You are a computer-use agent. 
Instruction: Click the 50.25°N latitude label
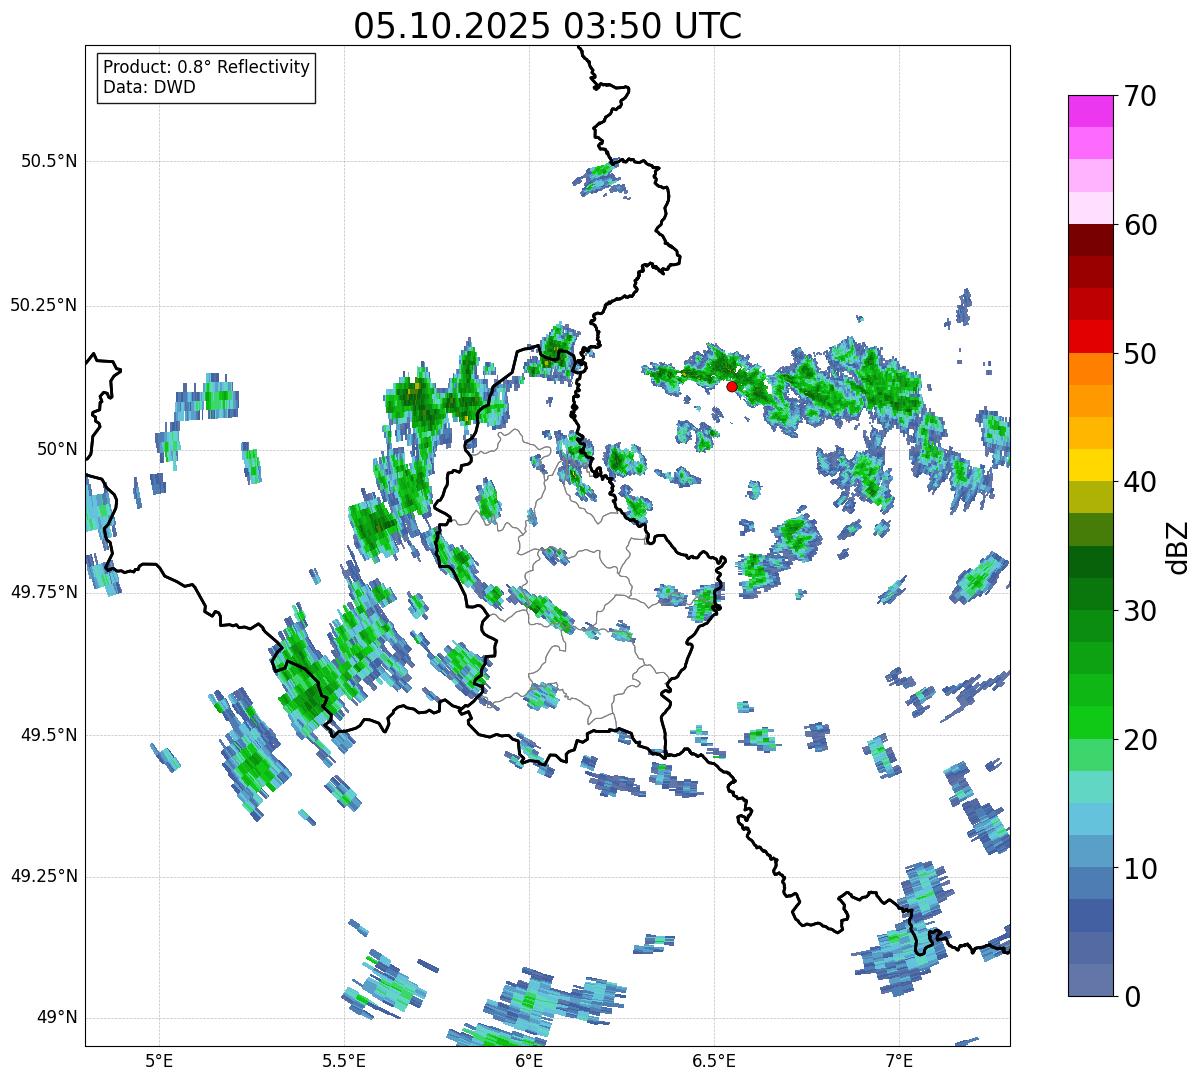click(x=44, y=305)
